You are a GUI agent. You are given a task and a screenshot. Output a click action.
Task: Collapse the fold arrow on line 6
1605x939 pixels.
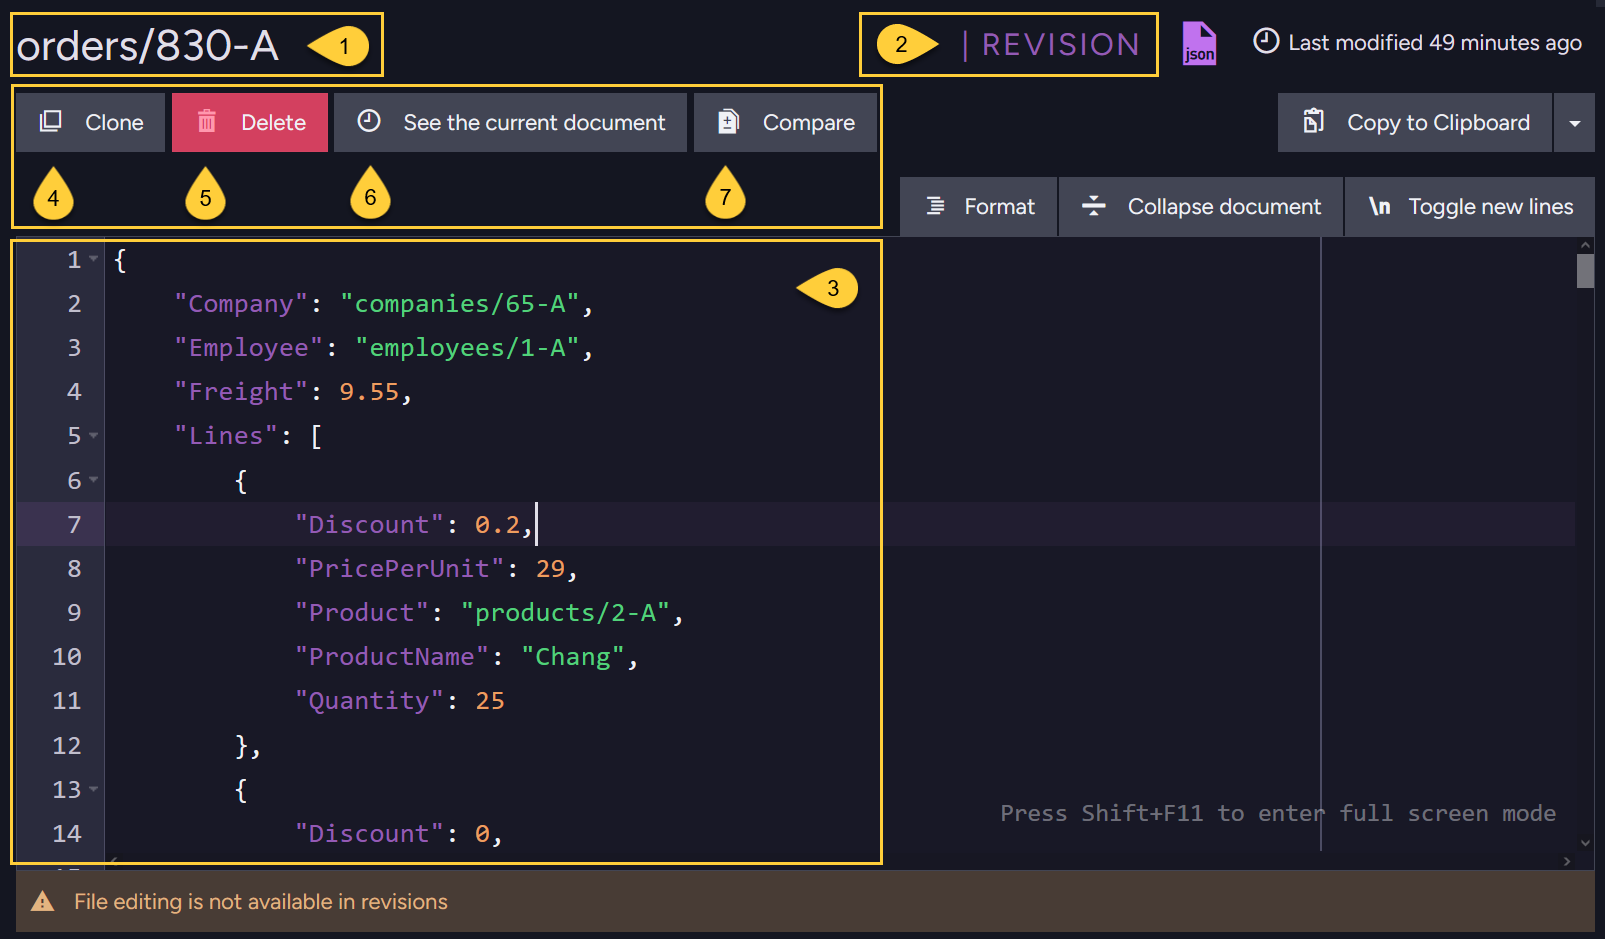pyautogui.click(x=94, y=479)
